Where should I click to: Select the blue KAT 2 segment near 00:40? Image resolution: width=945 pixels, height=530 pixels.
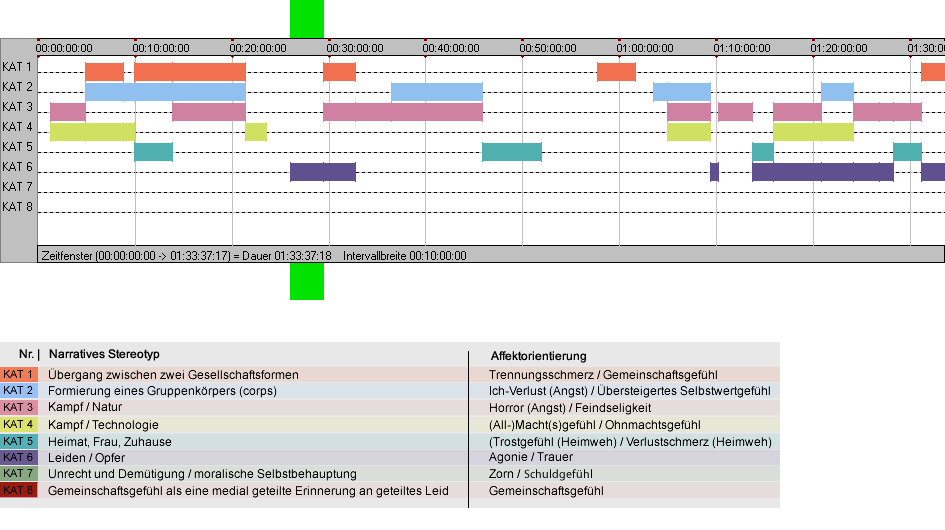pyautogui.click(x=437, y=92)
